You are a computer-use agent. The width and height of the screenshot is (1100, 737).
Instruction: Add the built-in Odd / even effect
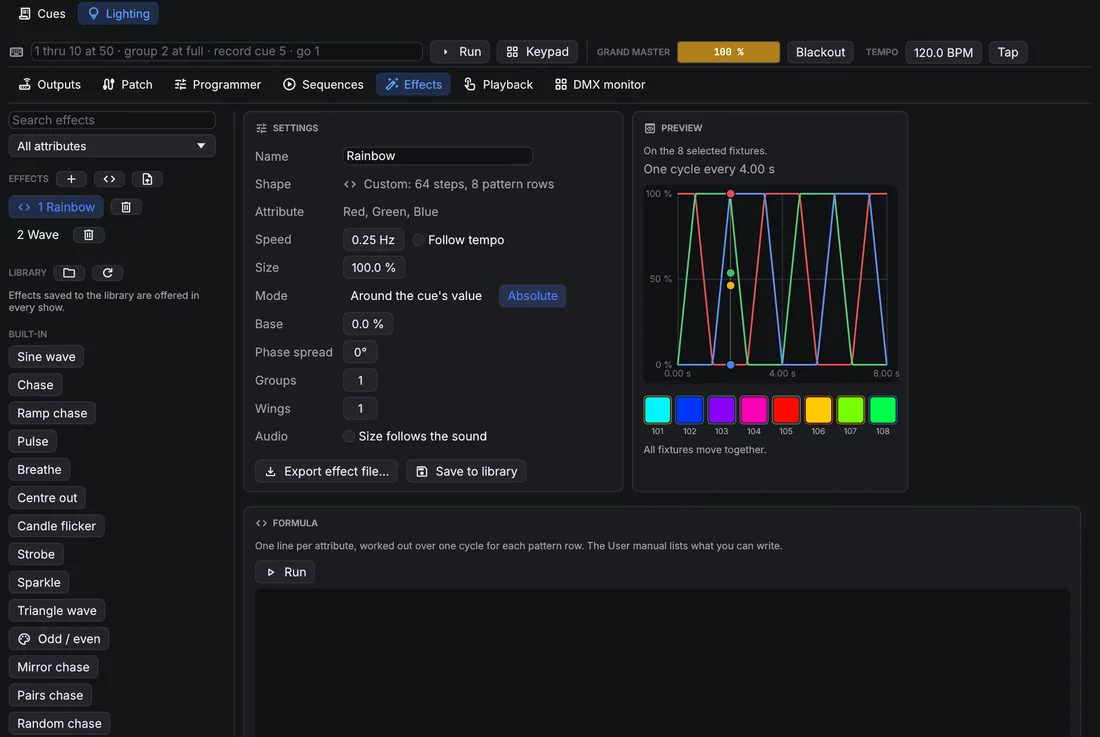[59, 639]
